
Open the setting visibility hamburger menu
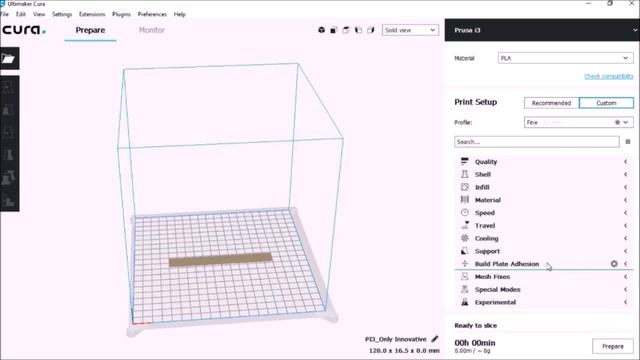628,142
